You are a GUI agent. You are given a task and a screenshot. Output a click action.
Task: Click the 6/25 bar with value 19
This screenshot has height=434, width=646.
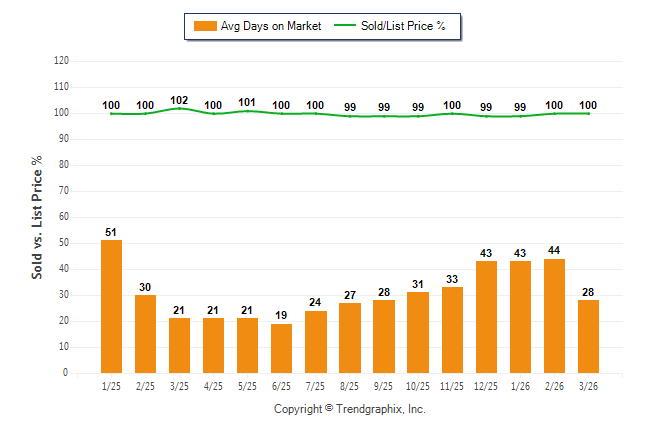281,348
